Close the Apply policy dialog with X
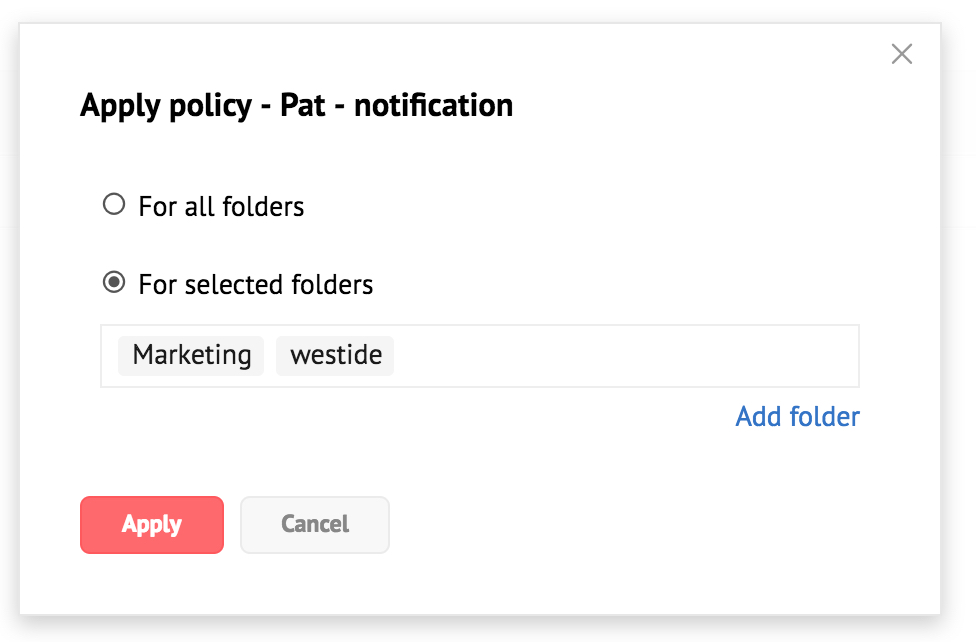Image resolution: width=976 pixels, height=642 pixels. pyautogui.click(x=901, y=54)
